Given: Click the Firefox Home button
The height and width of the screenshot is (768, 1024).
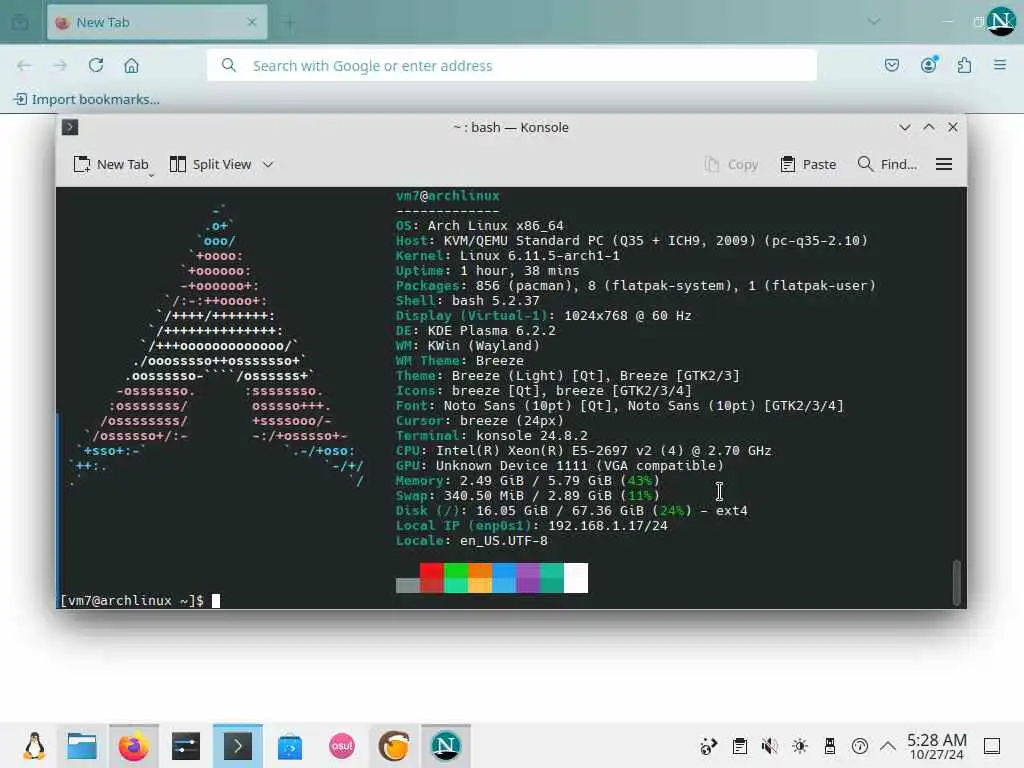Looking at the screenshot, I should tap(131, 65).
